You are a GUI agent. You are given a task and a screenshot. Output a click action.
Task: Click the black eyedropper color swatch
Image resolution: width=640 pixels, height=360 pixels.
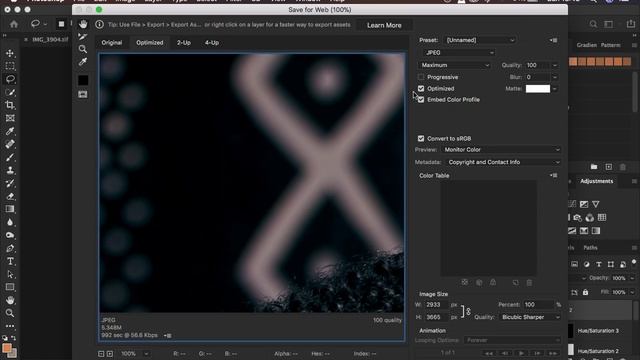coord(83,80)
